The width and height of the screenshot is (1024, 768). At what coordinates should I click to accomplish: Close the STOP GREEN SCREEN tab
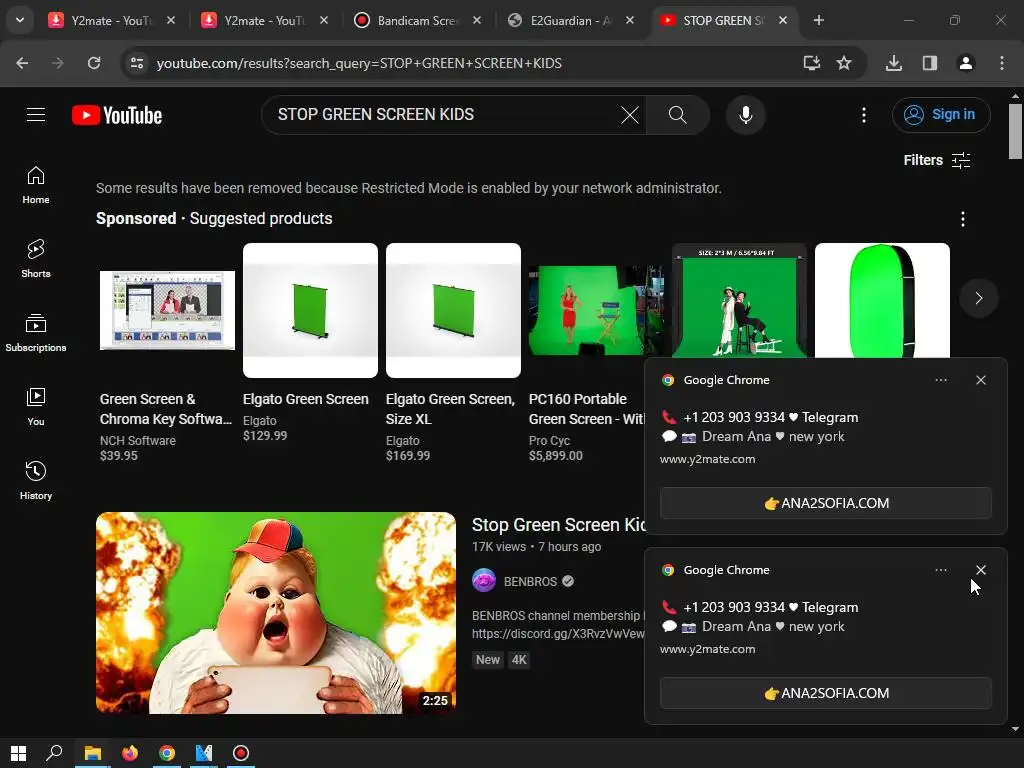tap(783, 21)
